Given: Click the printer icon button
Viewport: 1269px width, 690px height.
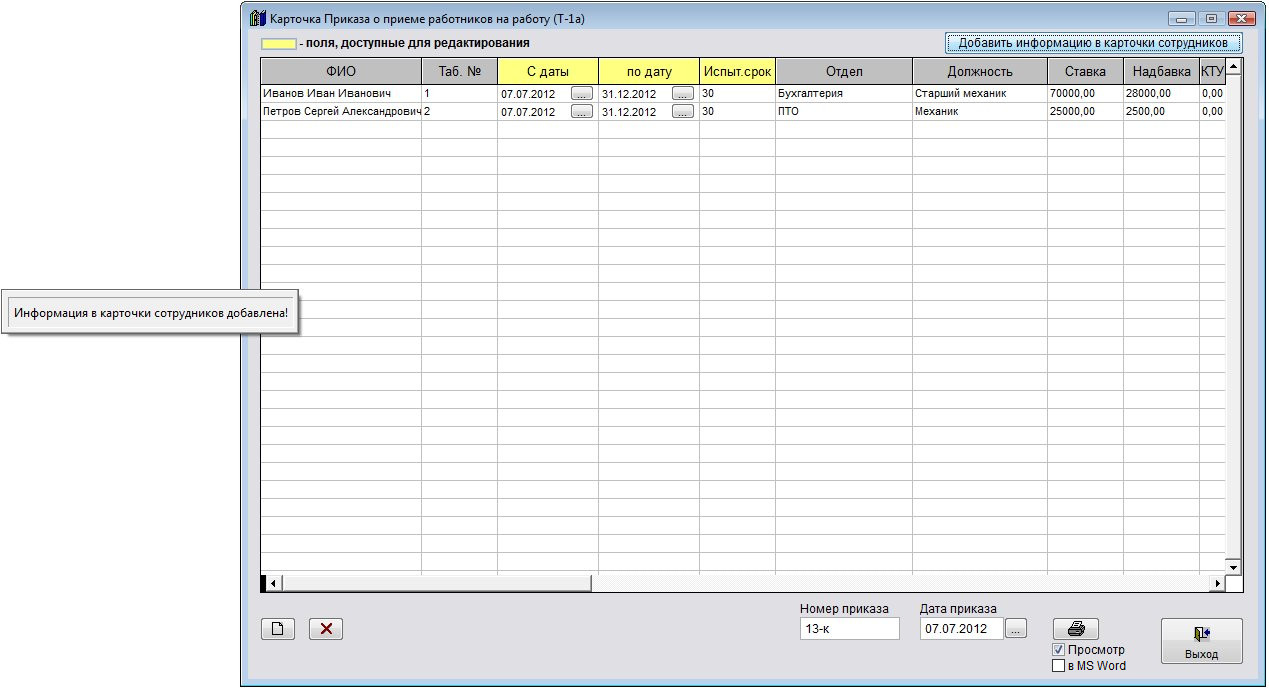Looking at the screenshot, I should (1075, 629).
